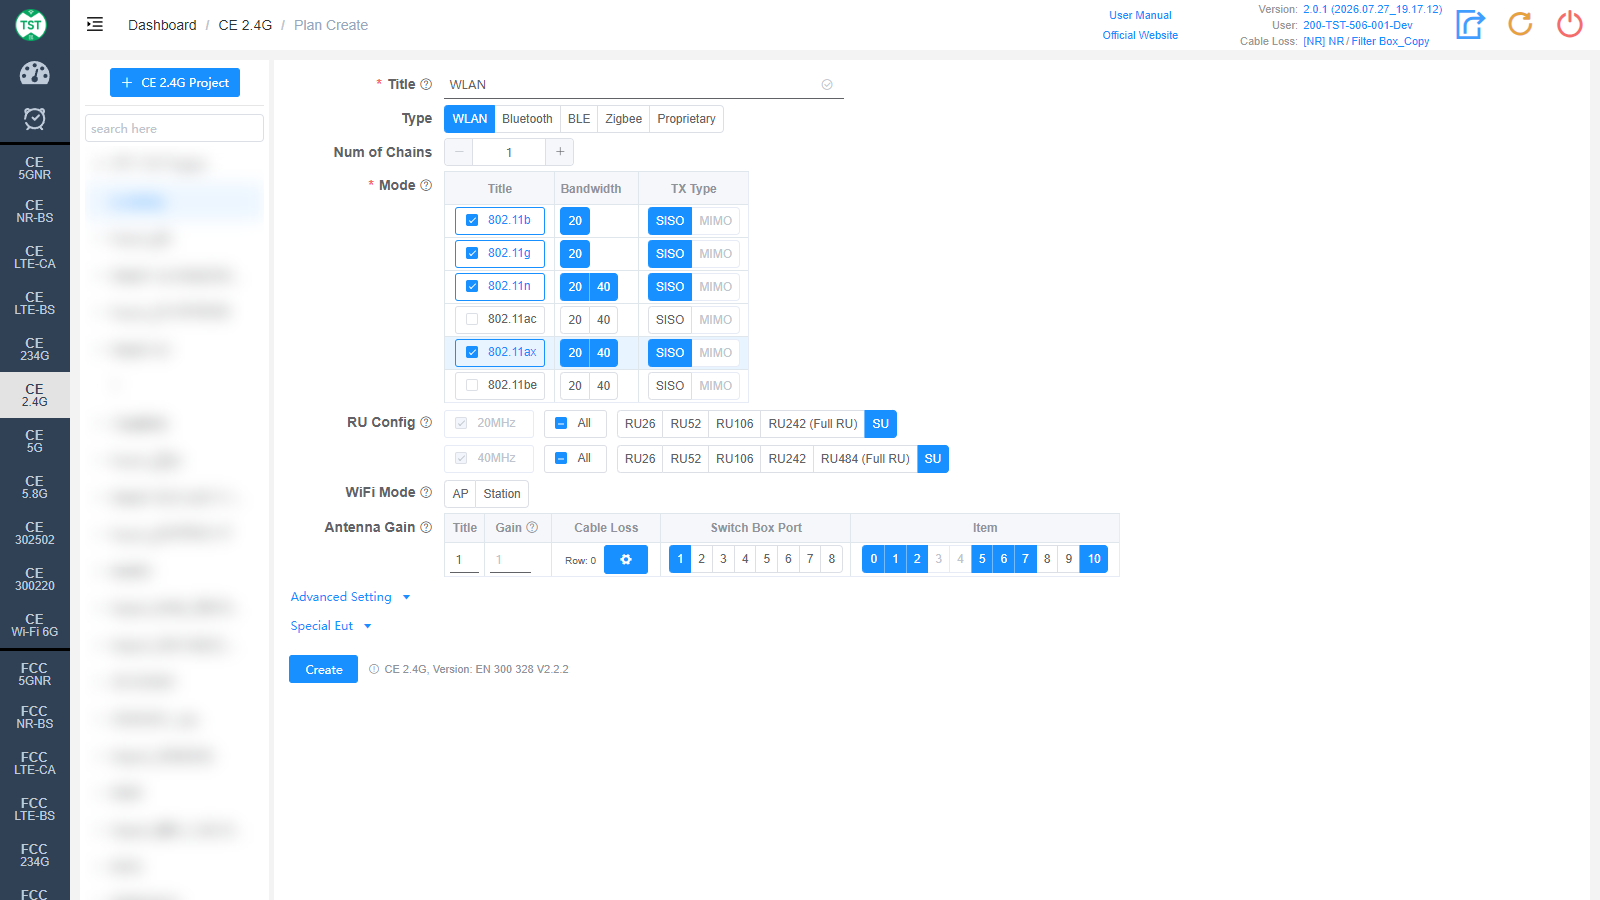
Task: Click the dashboard gauge icon in sidebar
Action: [34, 73]
